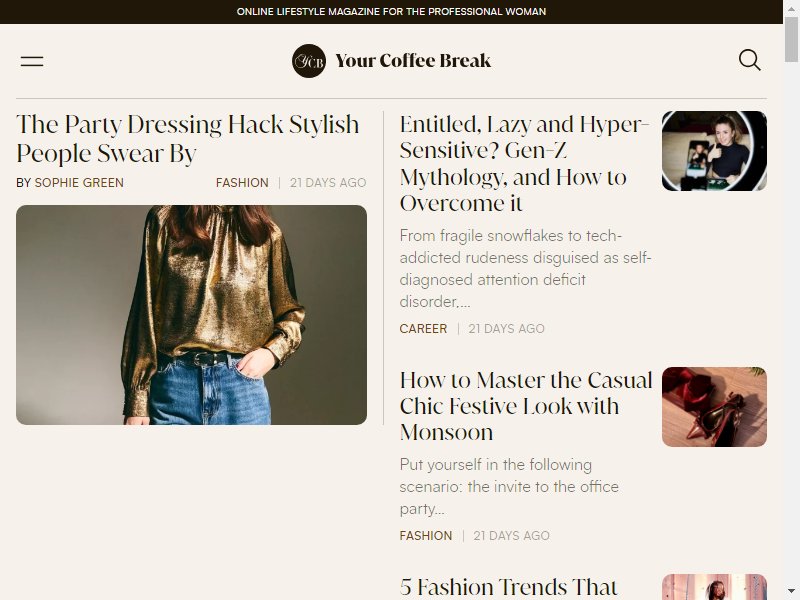Click the Gen-Z article thumbnail
Viewport: 800px width, 600px height.
[x=714, y=151]
